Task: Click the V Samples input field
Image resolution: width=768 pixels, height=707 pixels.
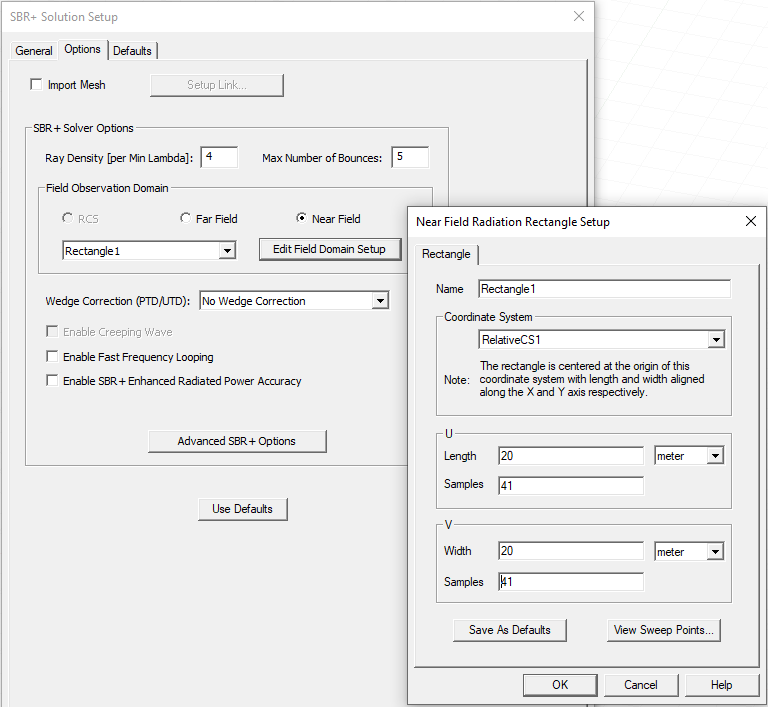Action: pyautogui.click(x=571, y=582)
